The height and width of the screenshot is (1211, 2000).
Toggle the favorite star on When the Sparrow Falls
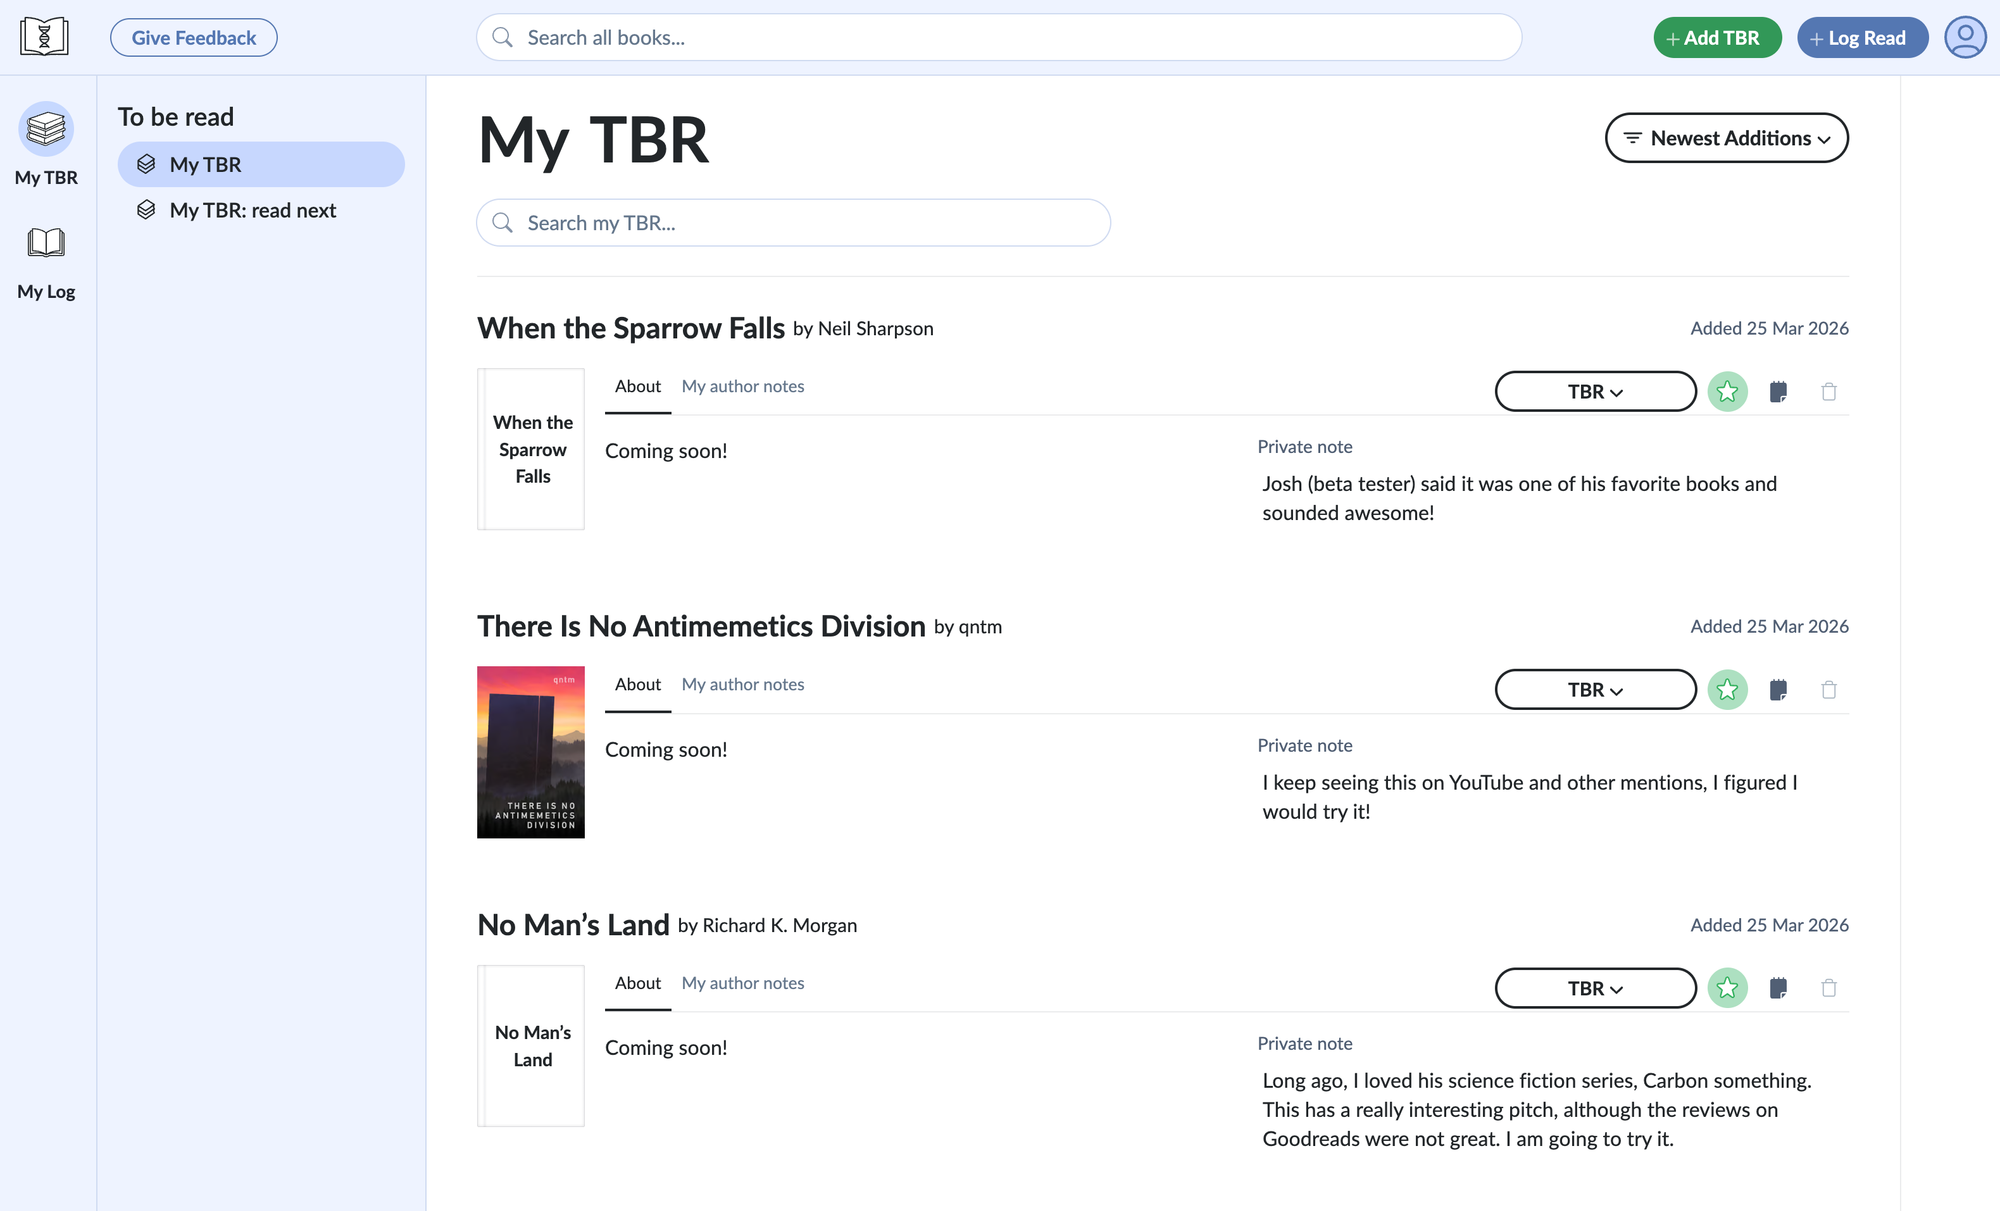click(1727, 391)
